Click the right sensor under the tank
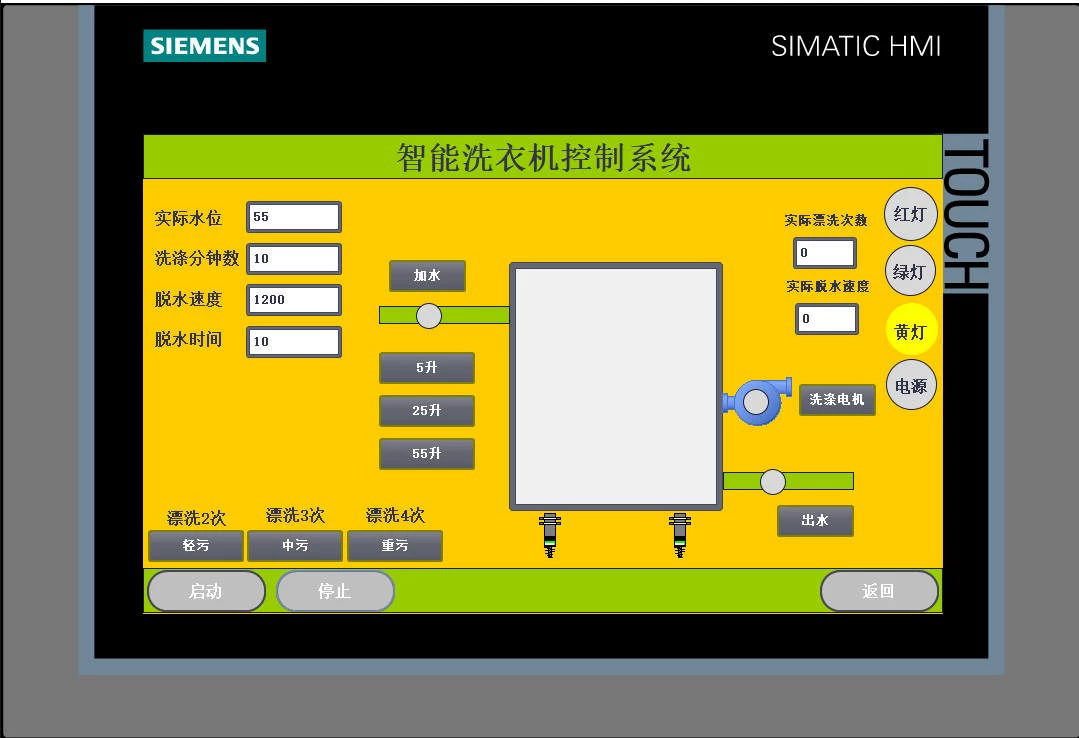 click(x=680, y=533)
